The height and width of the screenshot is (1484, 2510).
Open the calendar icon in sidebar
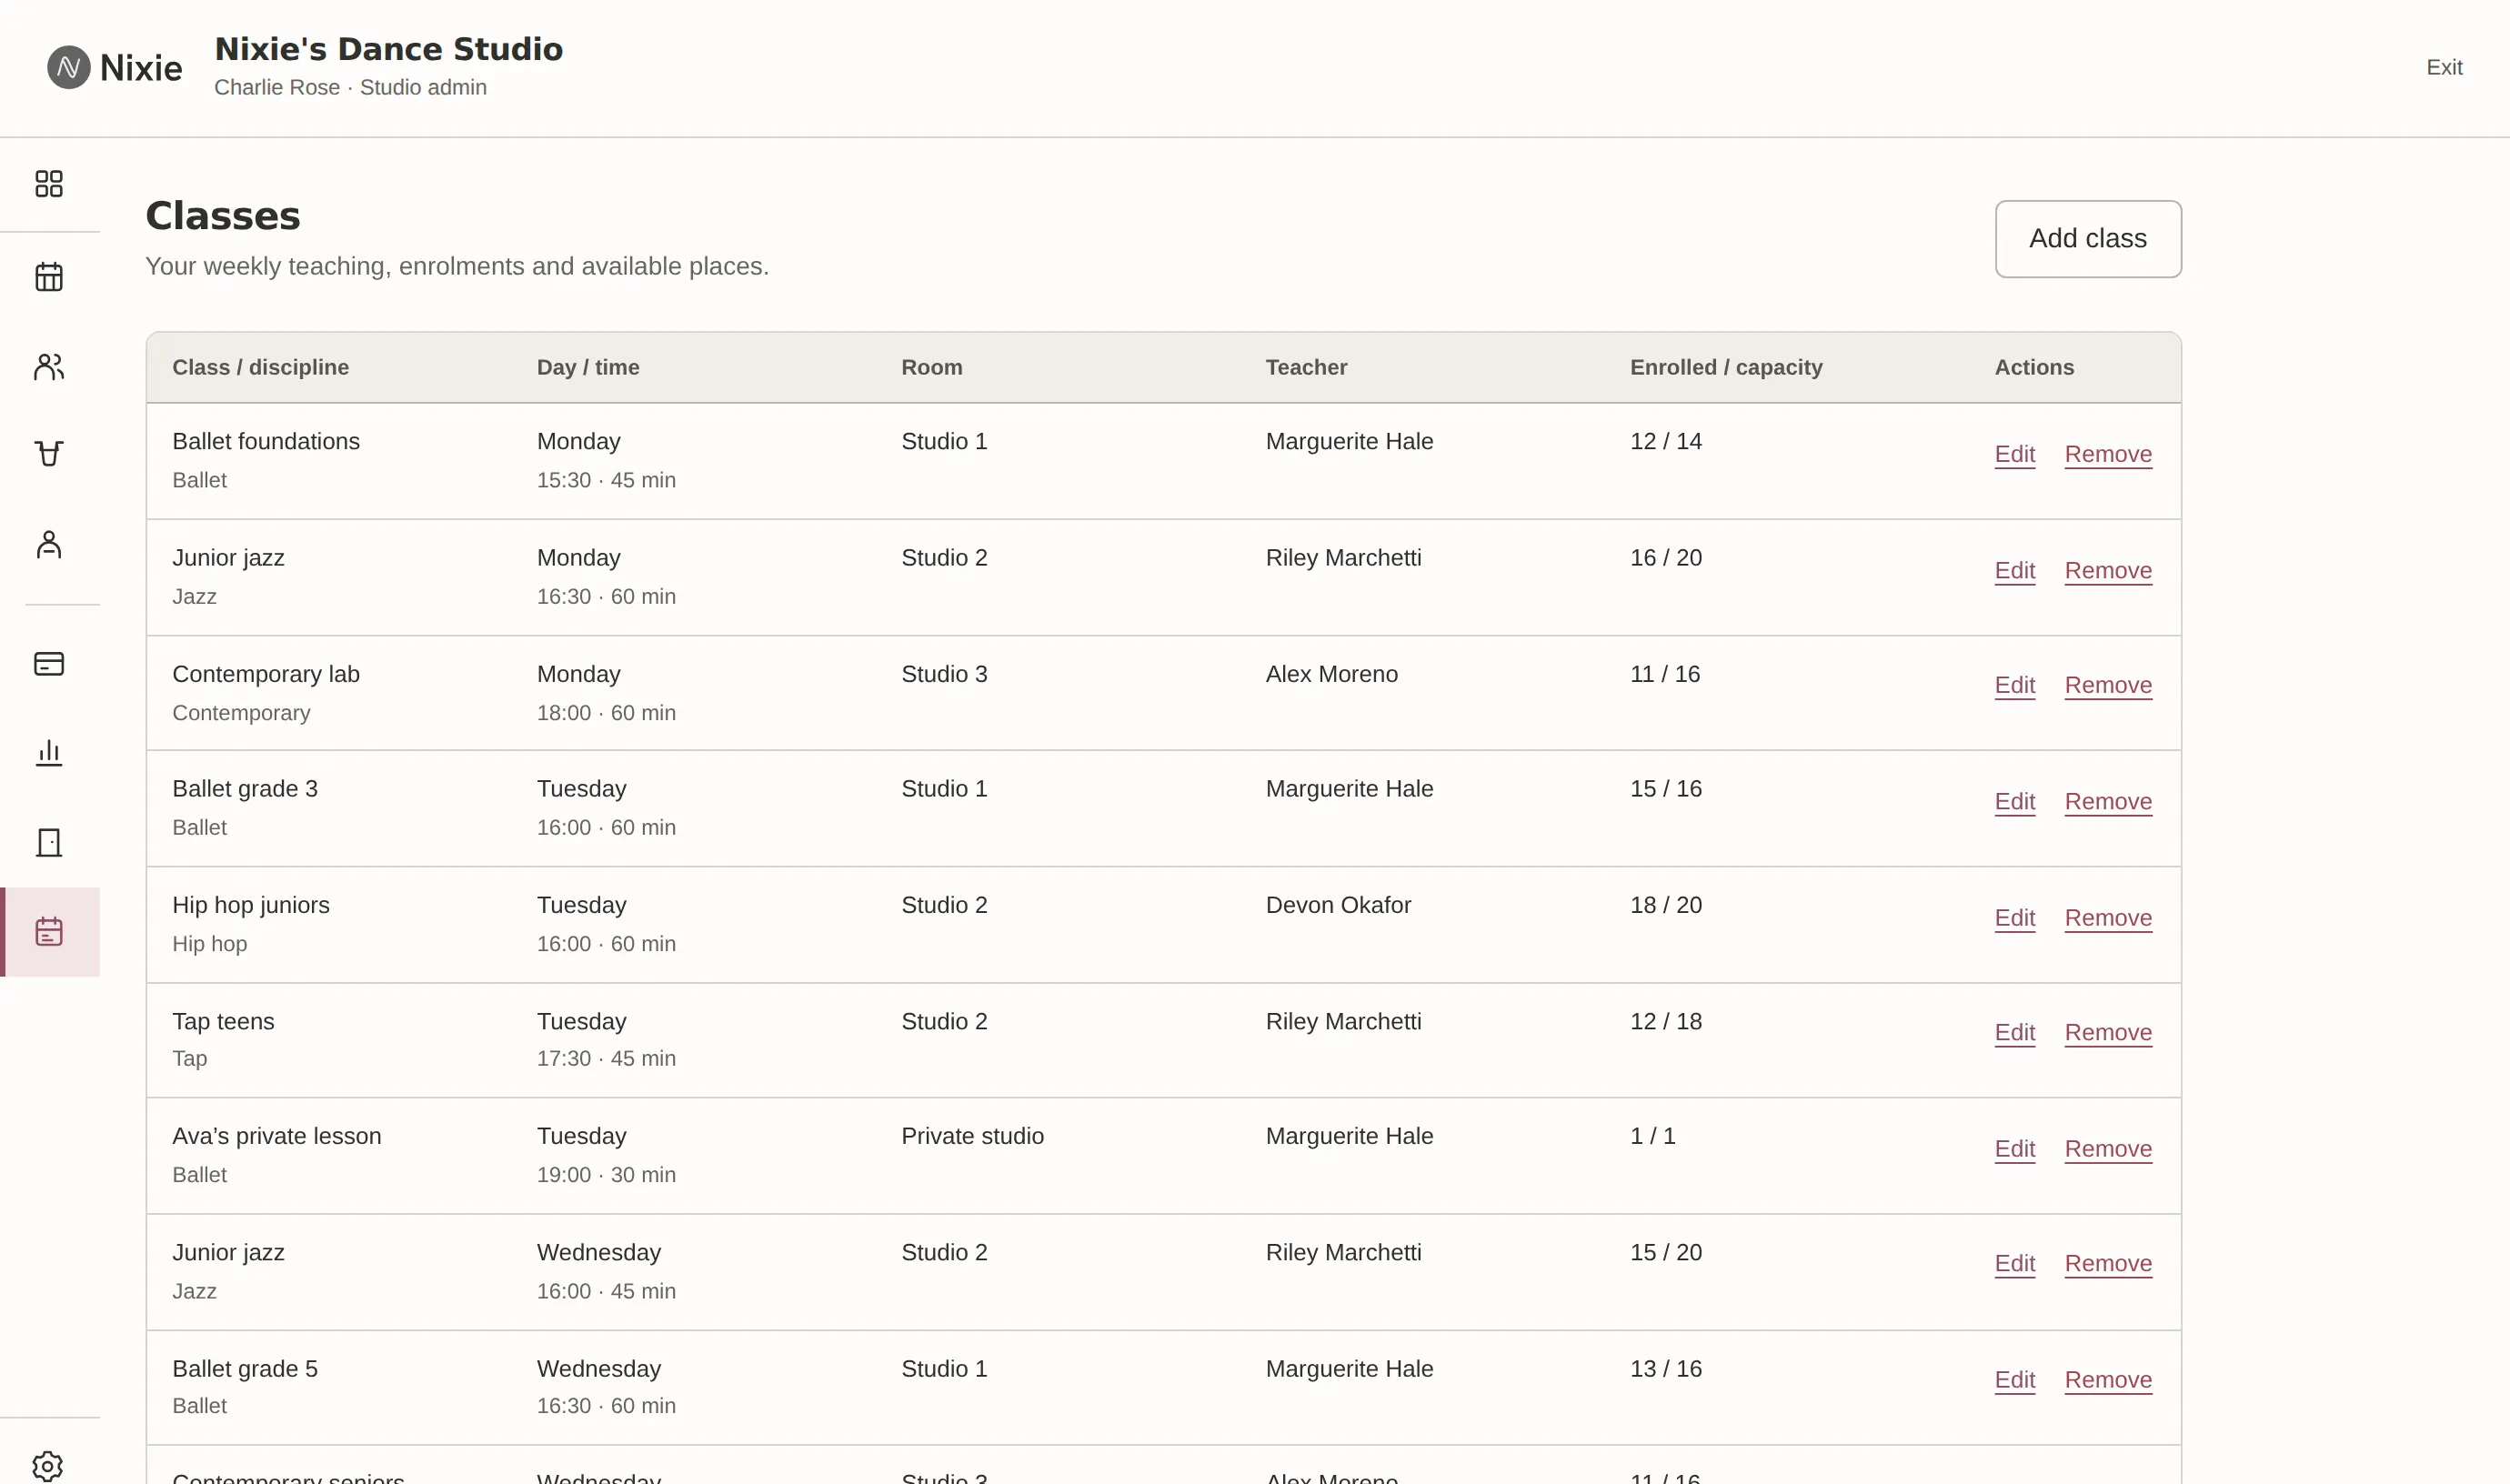49,277
